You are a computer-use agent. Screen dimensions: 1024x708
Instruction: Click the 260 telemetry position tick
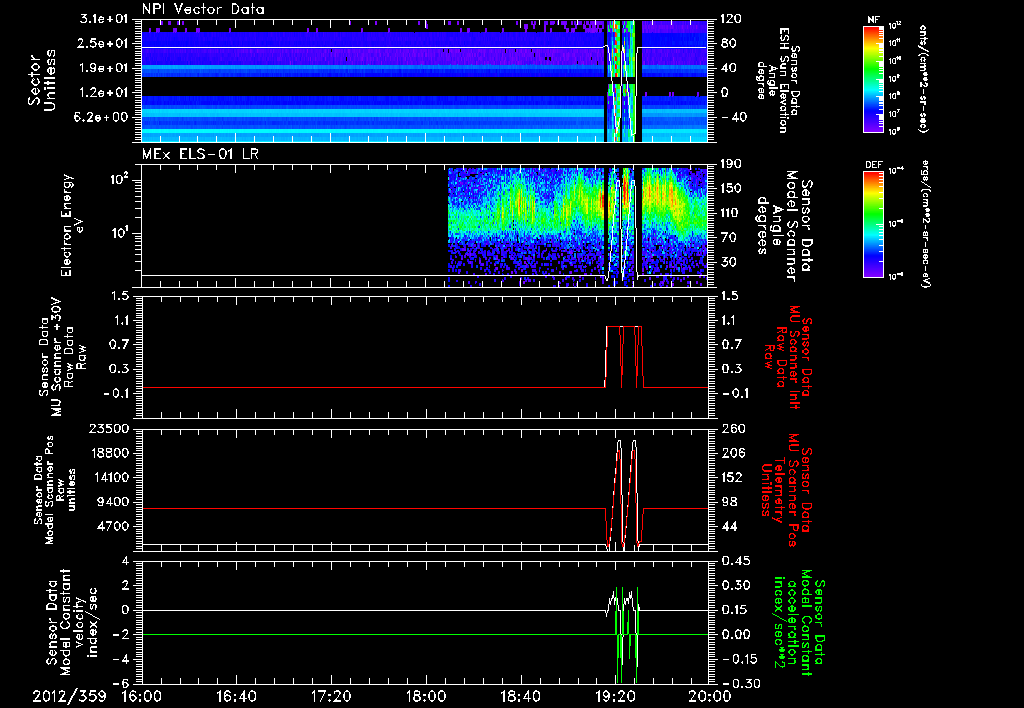(x=730, y=429)
